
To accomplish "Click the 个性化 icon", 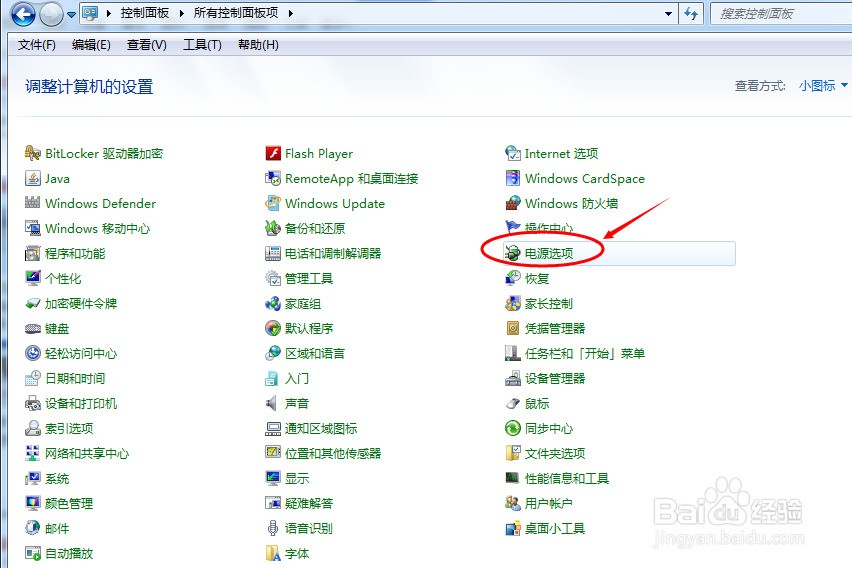I will coord(33,278).
